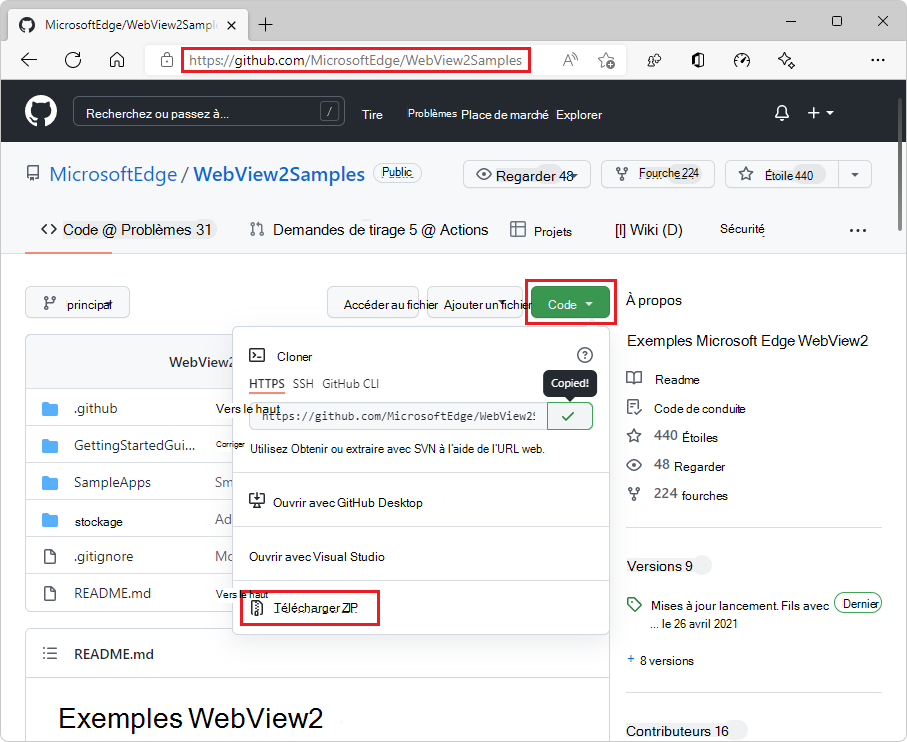The image size is (907, 742).
Task: Open notifications via the bell icon
Action: pyautogui.click(x=781, y=113)
